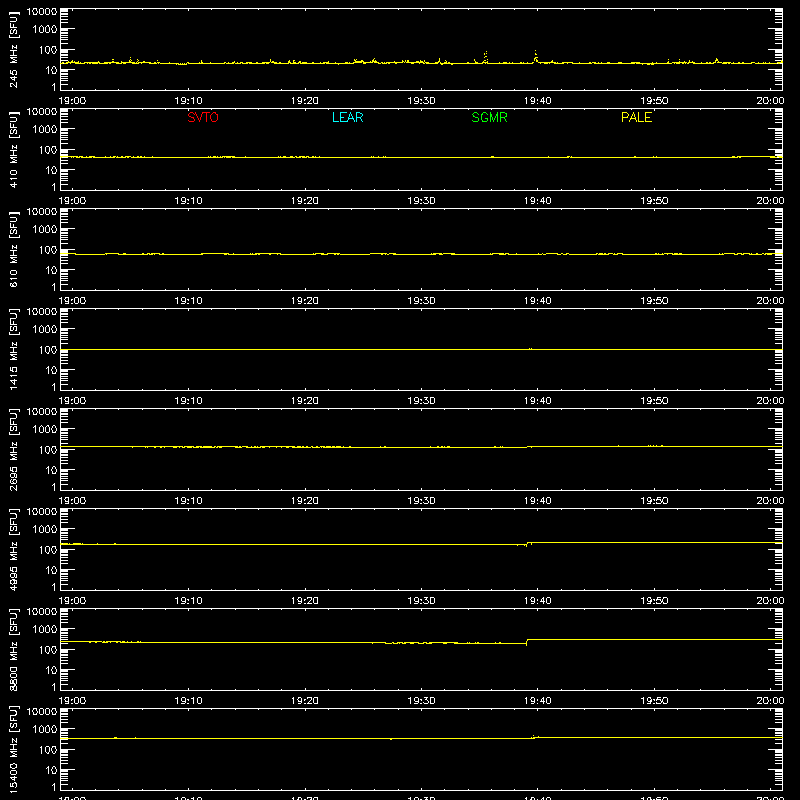Click the 100 y-axis label of 410 MHz plot
This screenshot has width=800, height=800.
coord(48,149)
